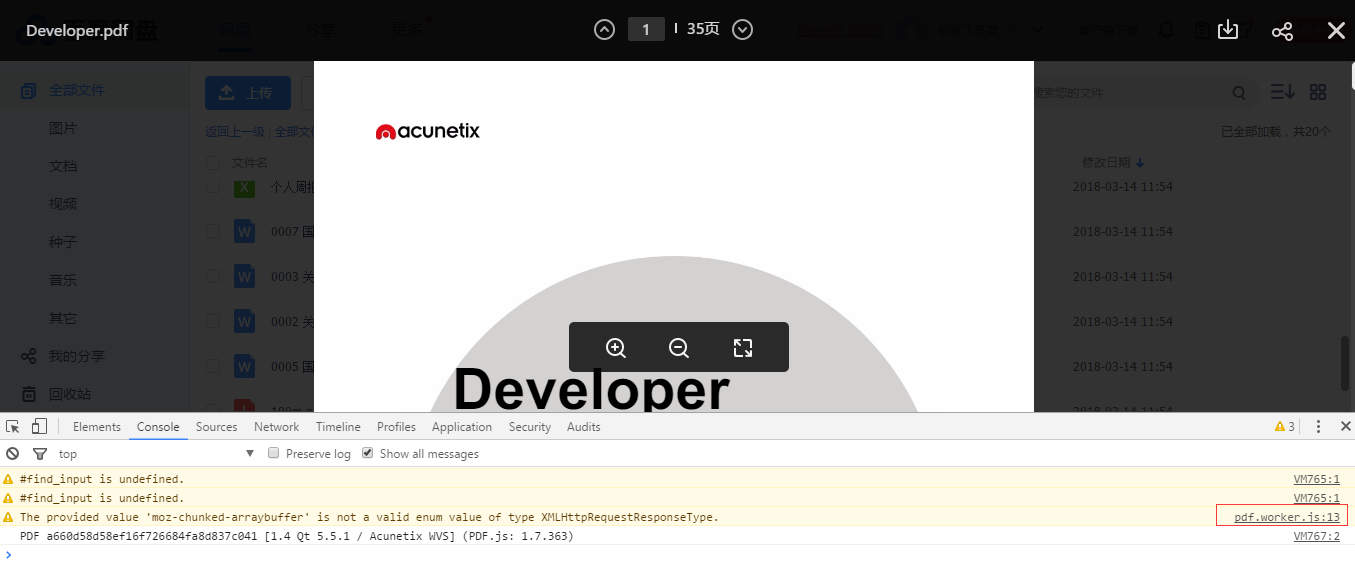This screenshot has width=1355, height=562.
Task: Click the page number input box
Action: coord(646,30)
